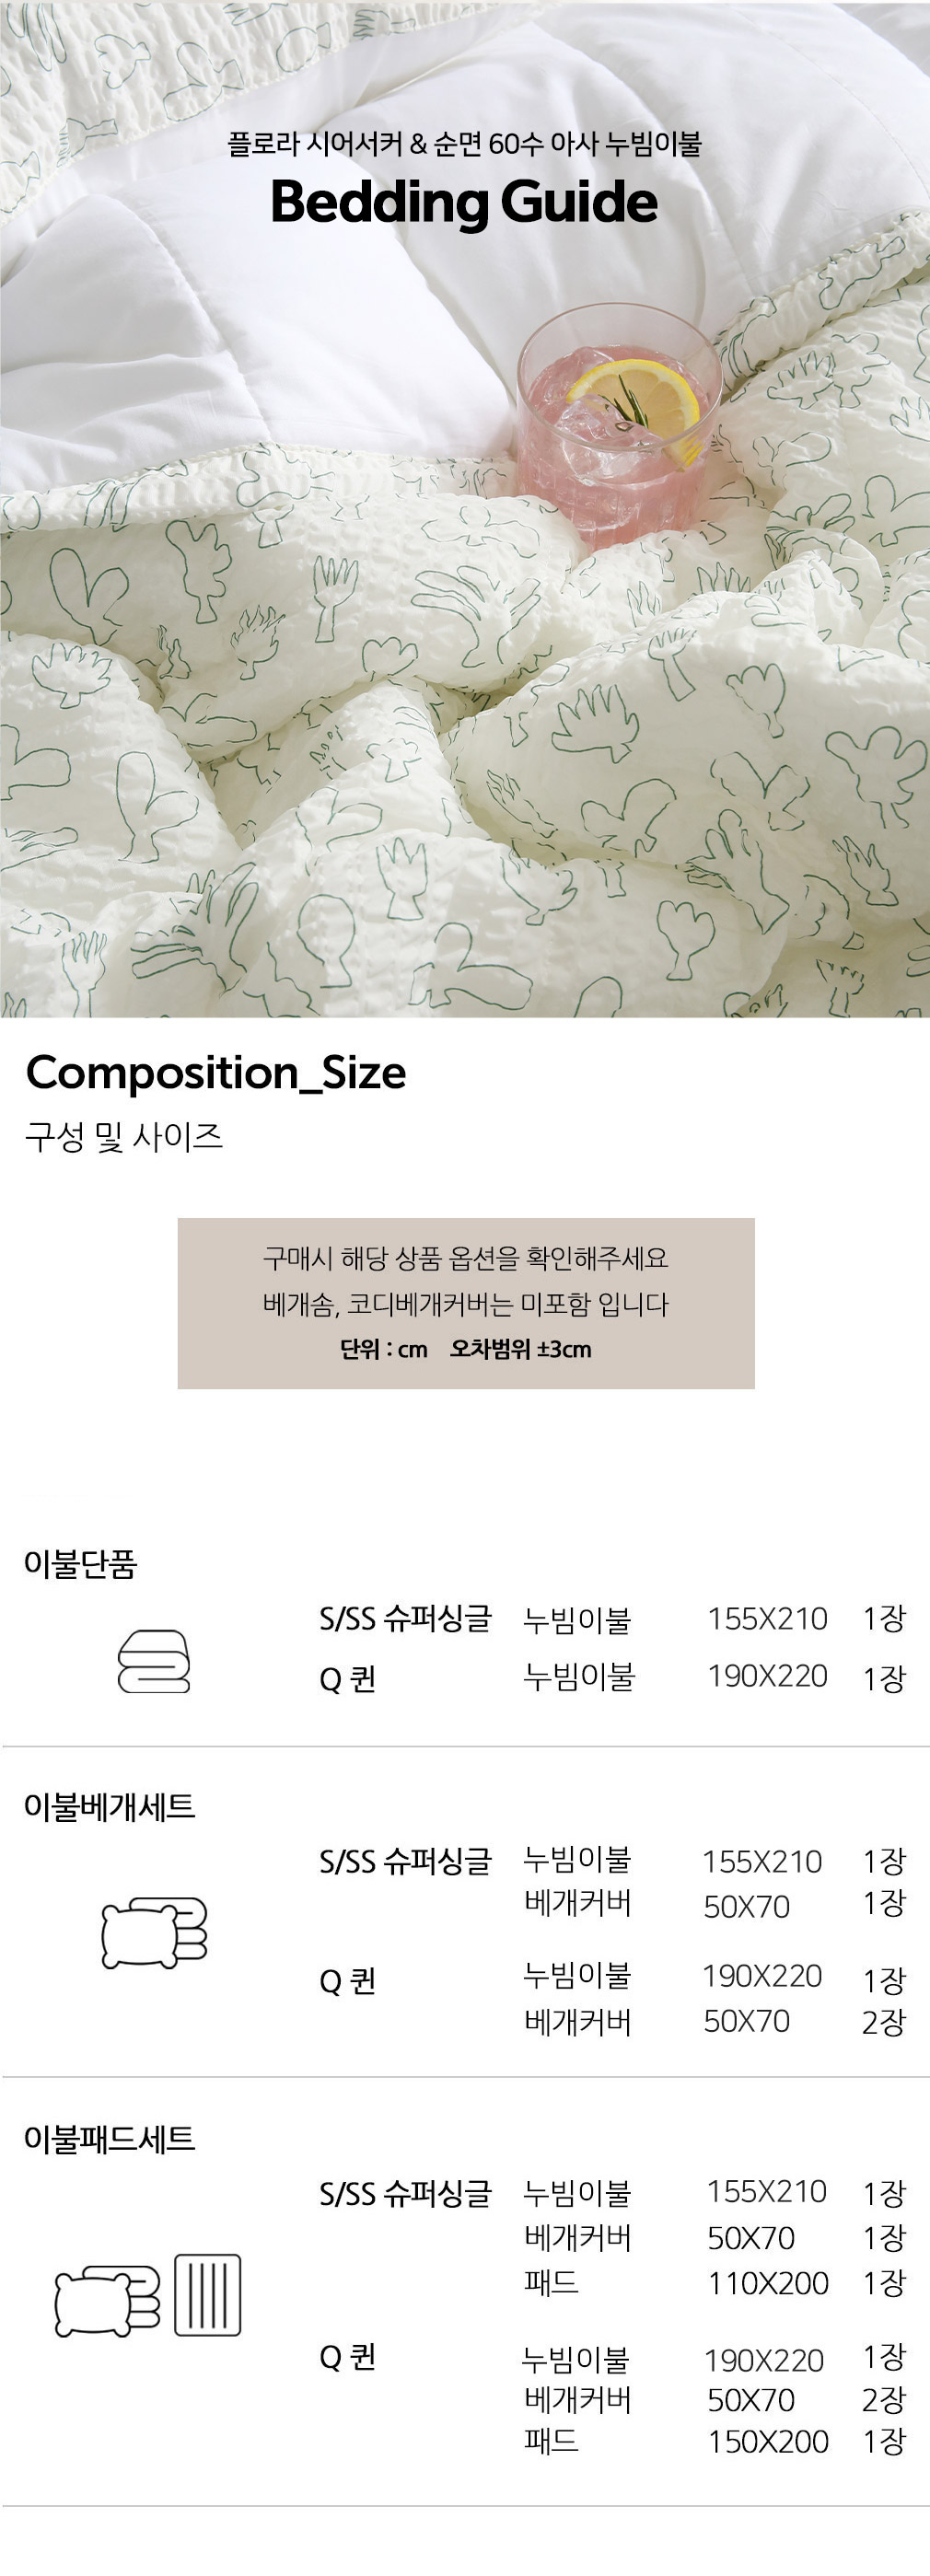This screenshot has width=930, height=2576.
Task: Click the Korean product name above Bedding Guide
Action: (464, 144)
